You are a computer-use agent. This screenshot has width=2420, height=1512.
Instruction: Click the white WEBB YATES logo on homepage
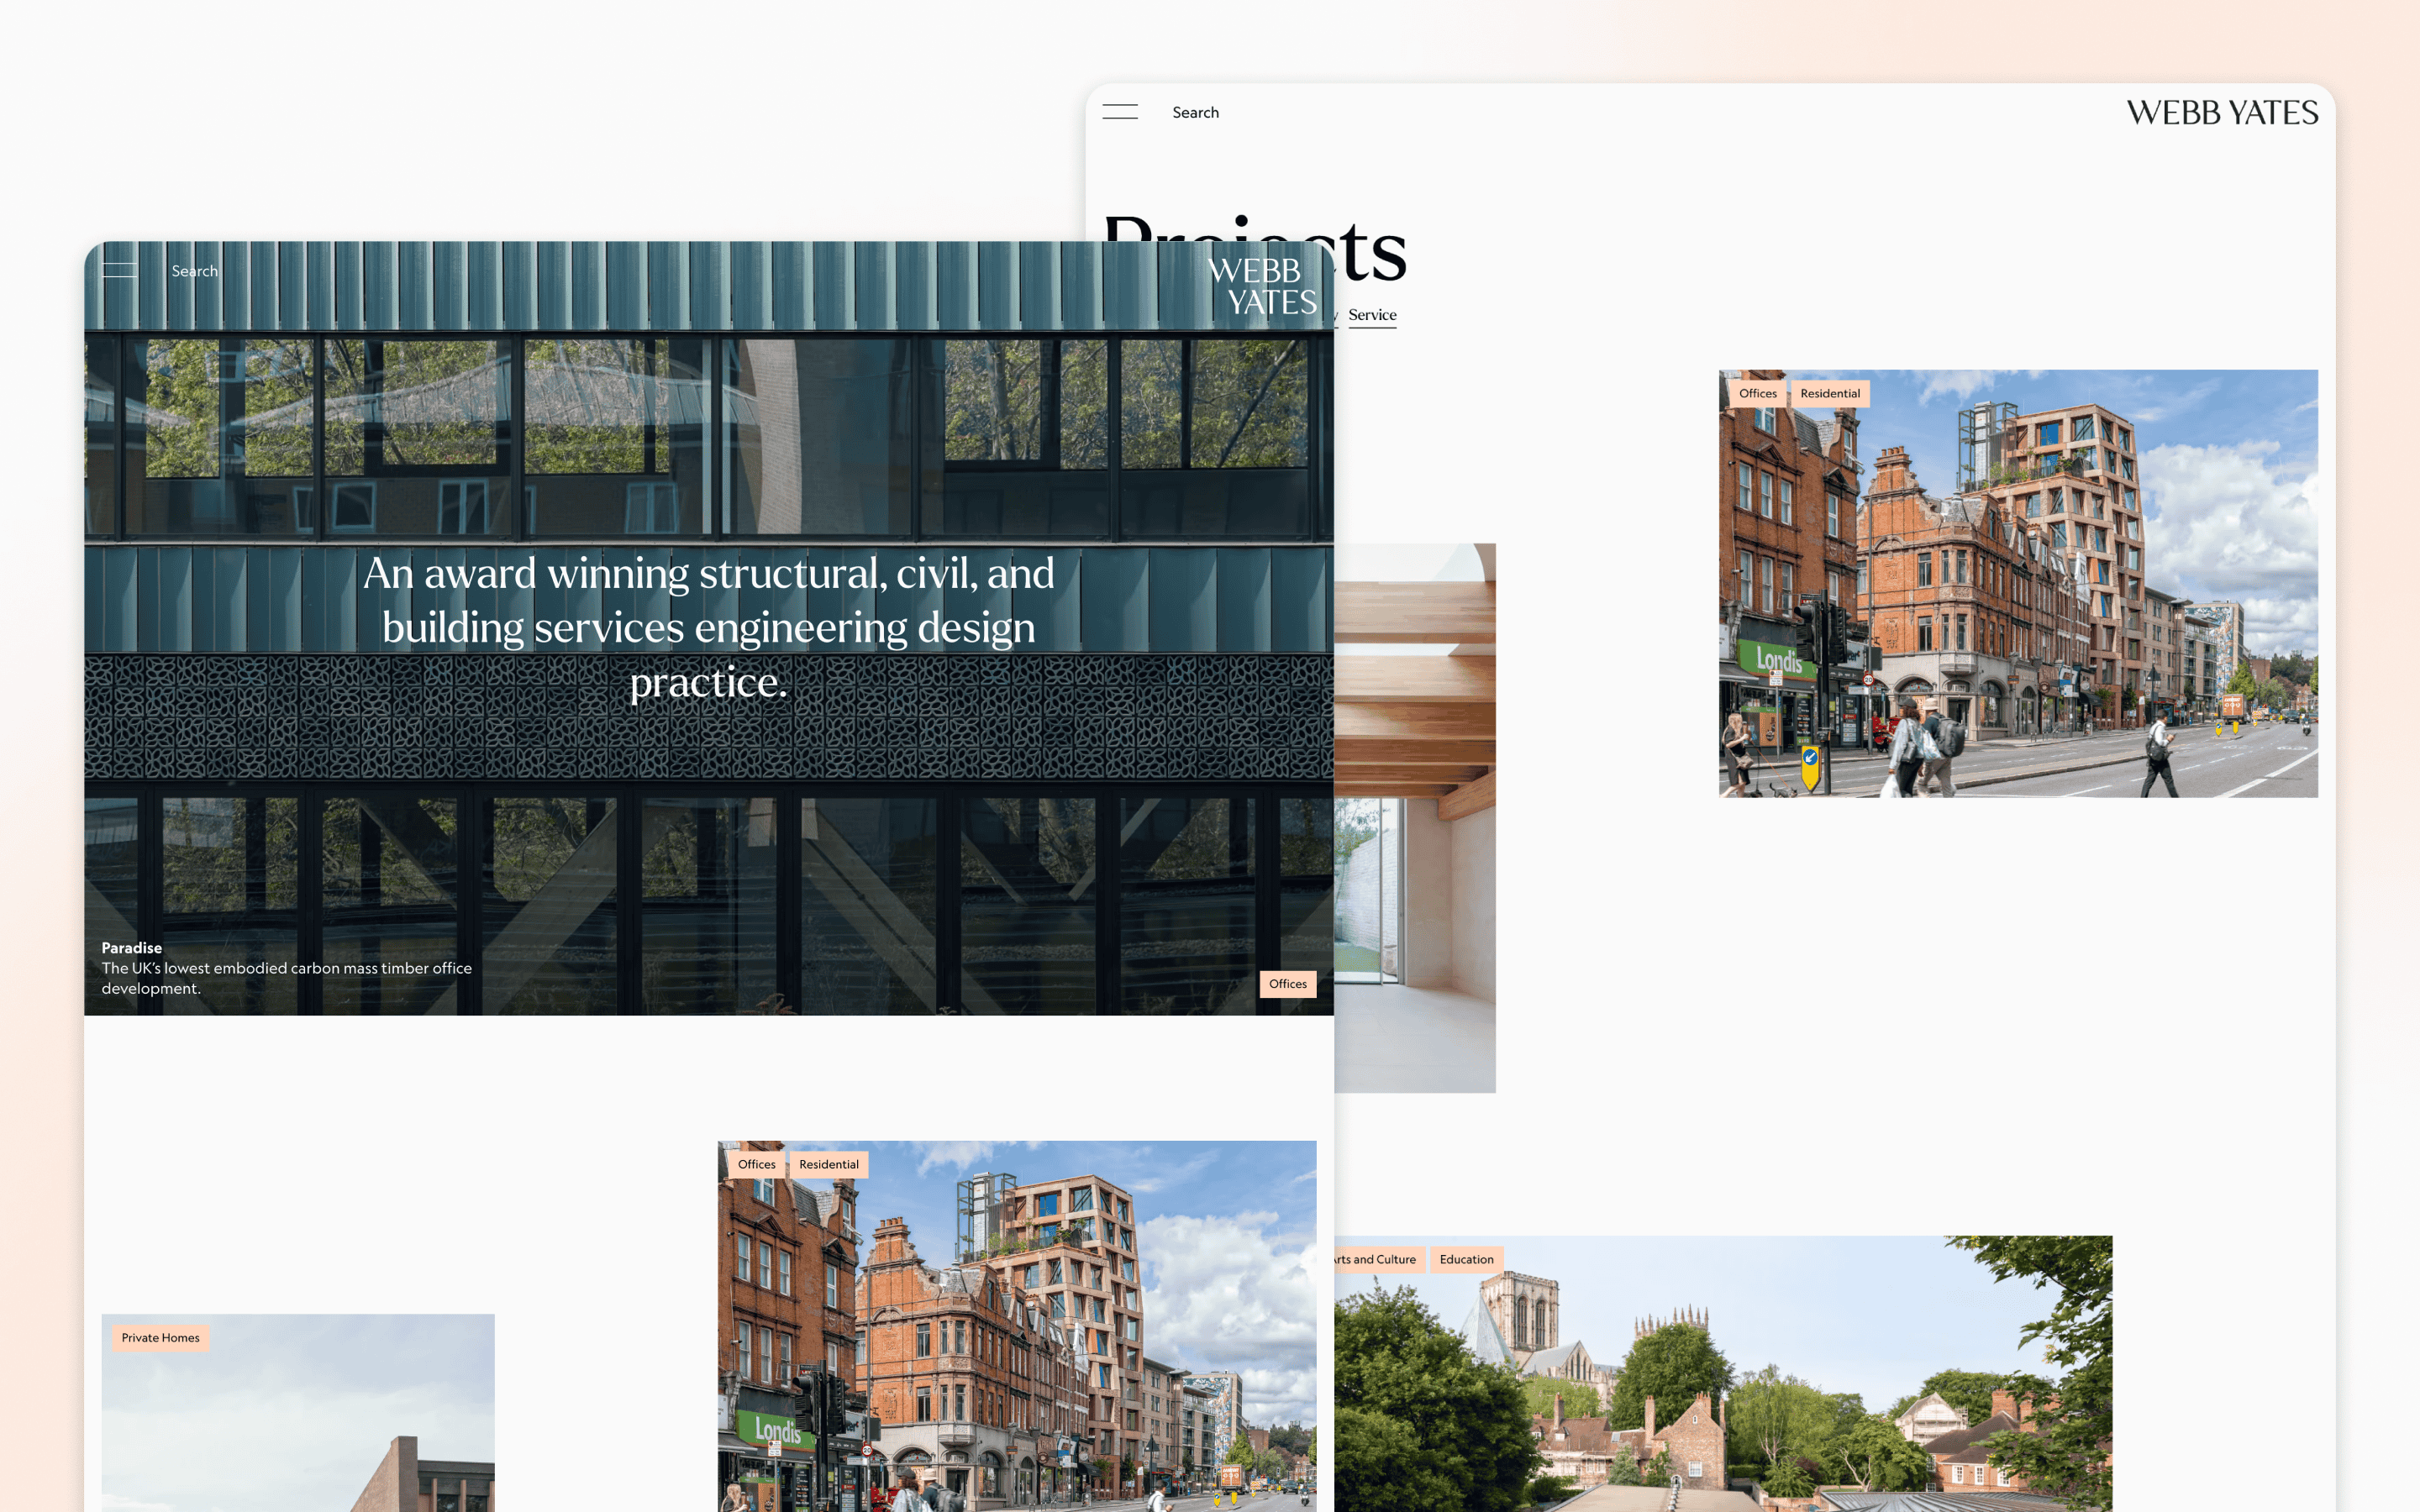point(1262,286)
